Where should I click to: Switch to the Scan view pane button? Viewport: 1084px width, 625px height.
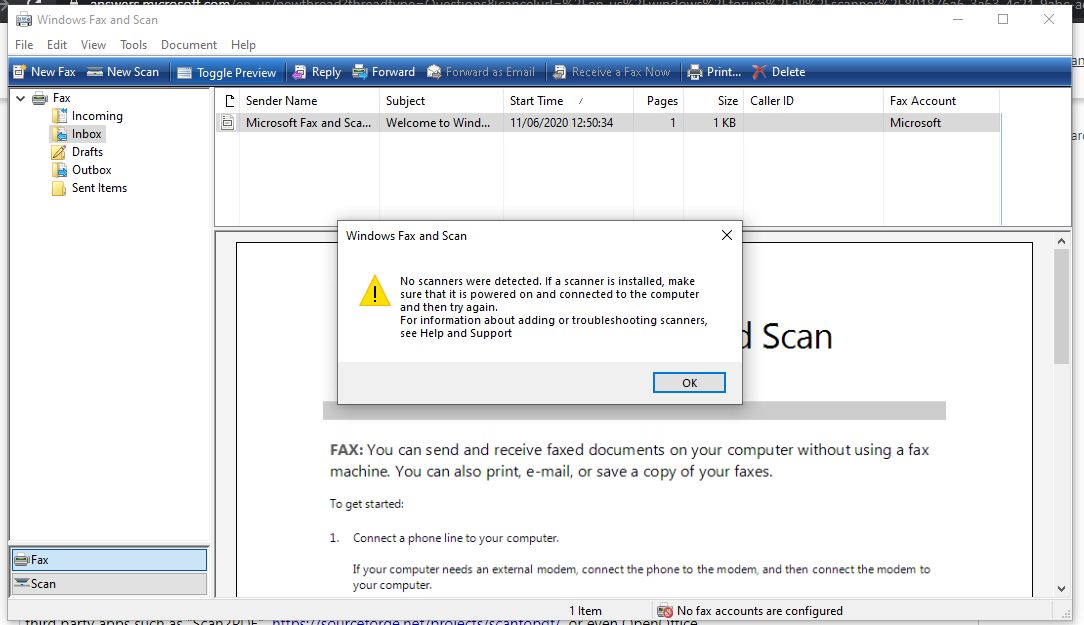[109, 584]
